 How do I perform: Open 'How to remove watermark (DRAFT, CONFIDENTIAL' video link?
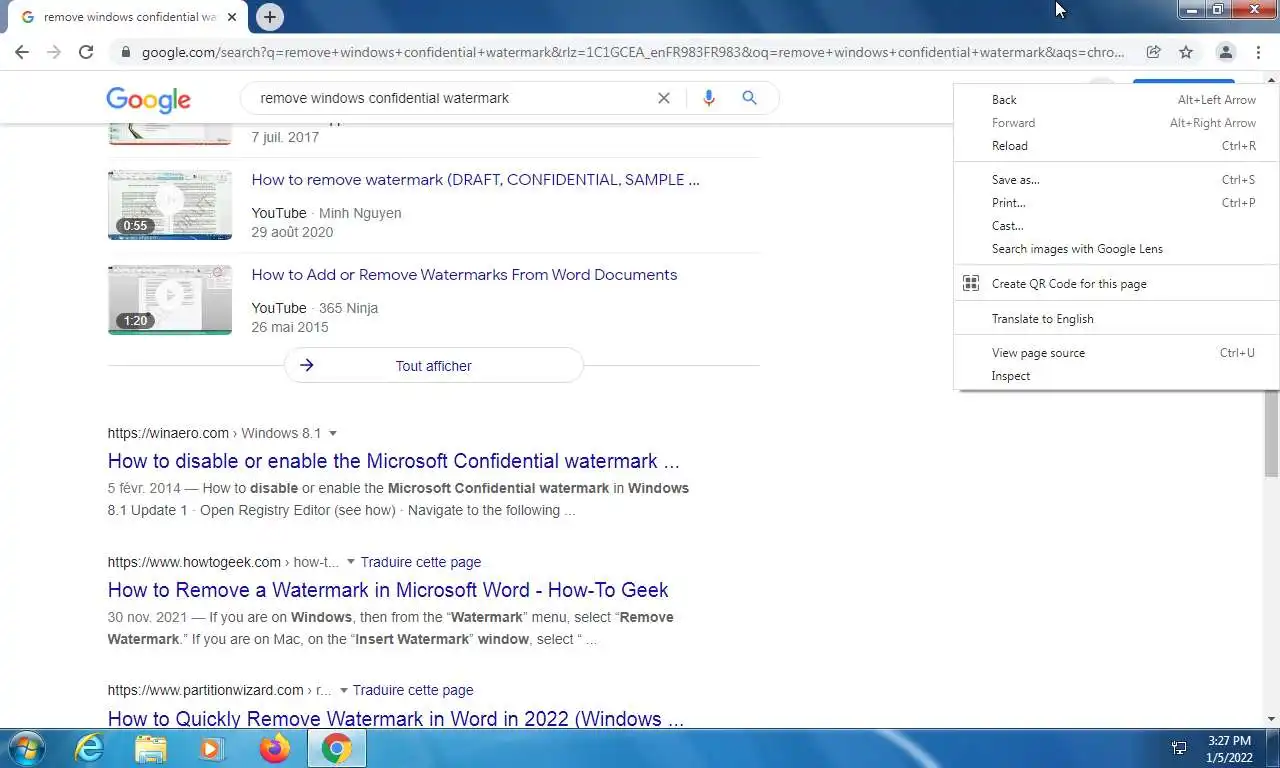pyautogui.click(x=475, y=180)
